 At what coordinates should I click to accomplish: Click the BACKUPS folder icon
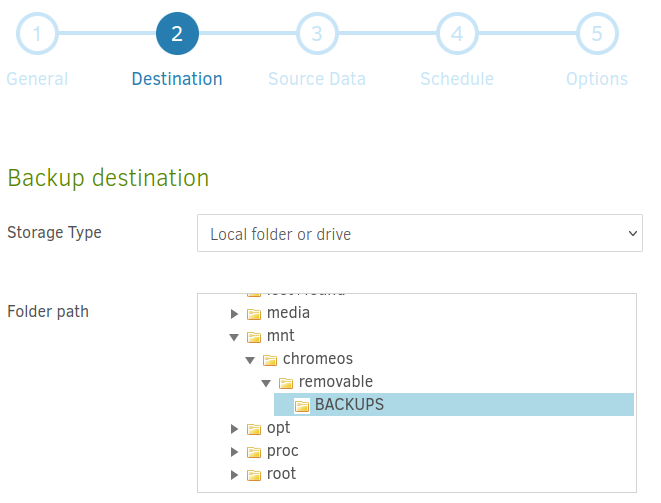(x=302, y=406)
